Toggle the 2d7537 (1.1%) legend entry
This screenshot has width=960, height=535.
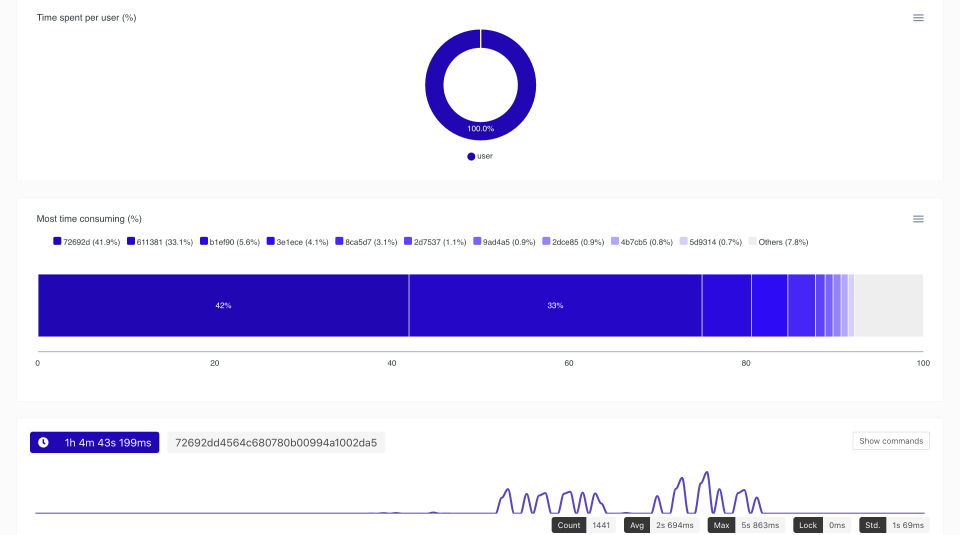[x=435, y=242]
